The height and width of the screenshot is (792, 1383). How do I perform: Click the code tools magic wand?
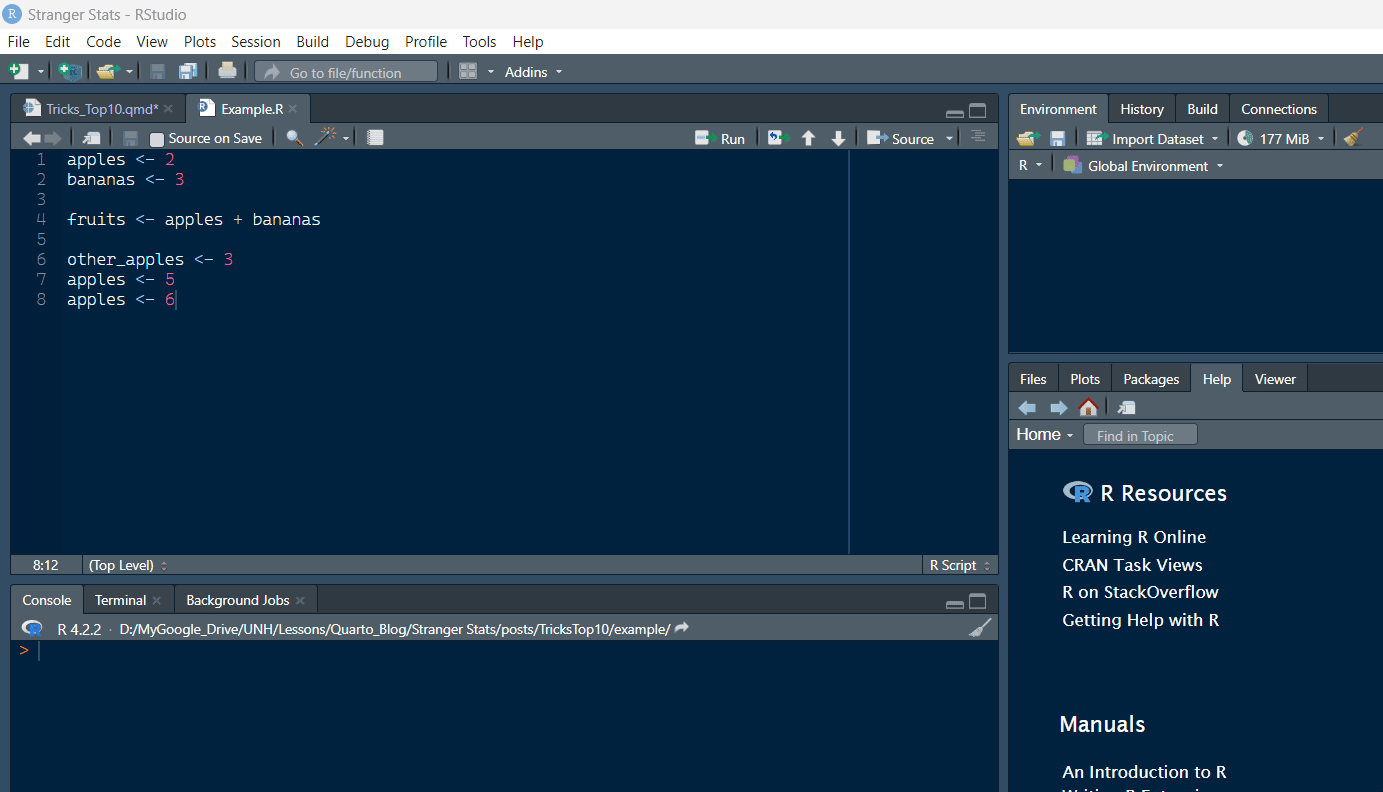click(326, 138)
